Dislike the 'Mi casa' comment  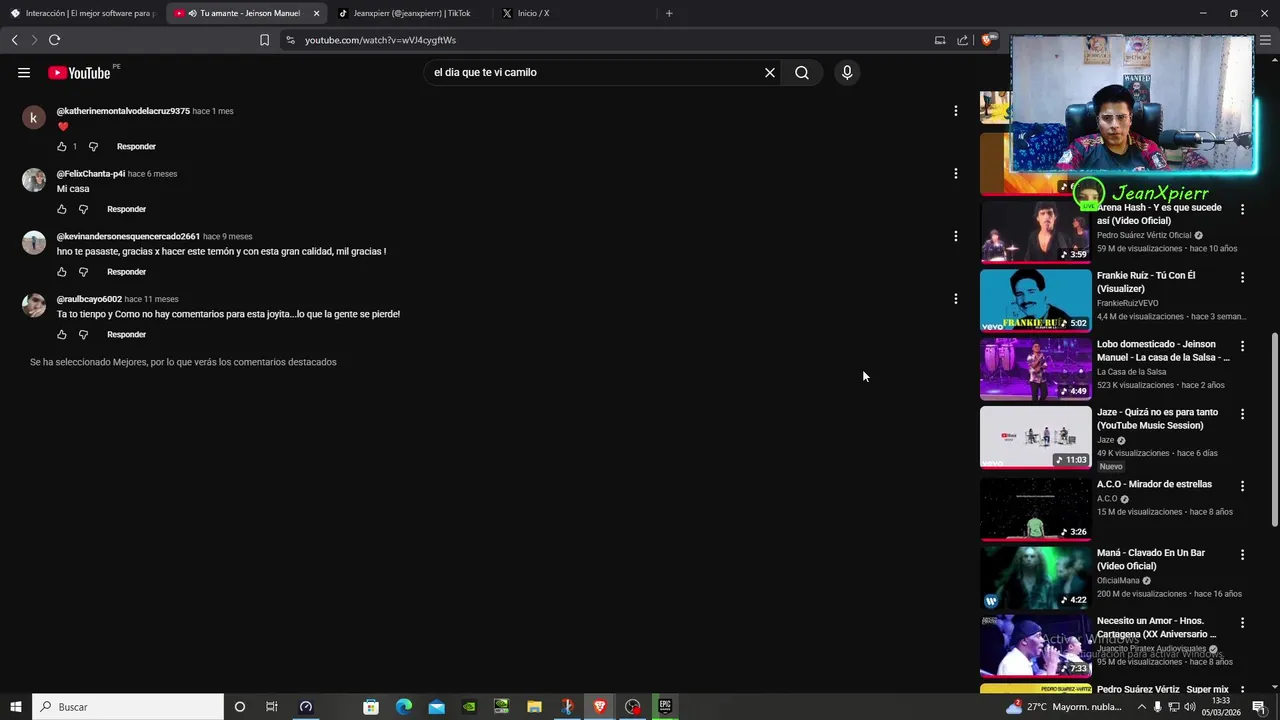point(83,209)
